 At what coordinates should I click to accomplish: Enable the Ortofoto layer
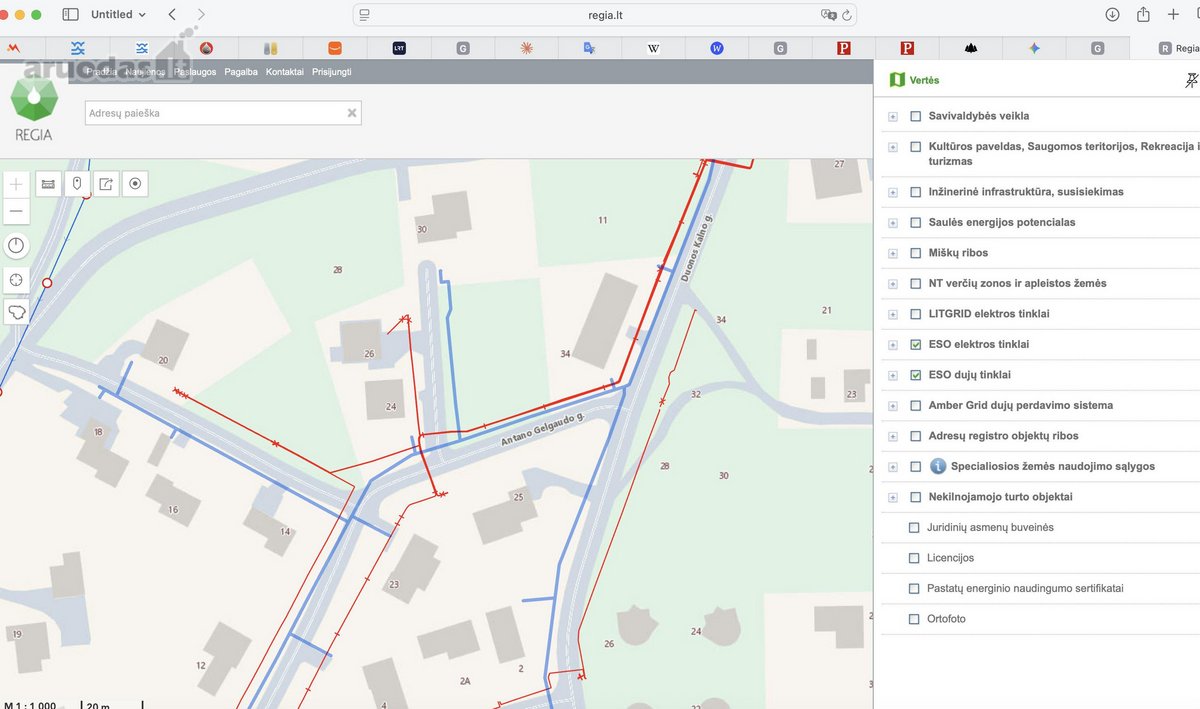(x=913, y=619)
